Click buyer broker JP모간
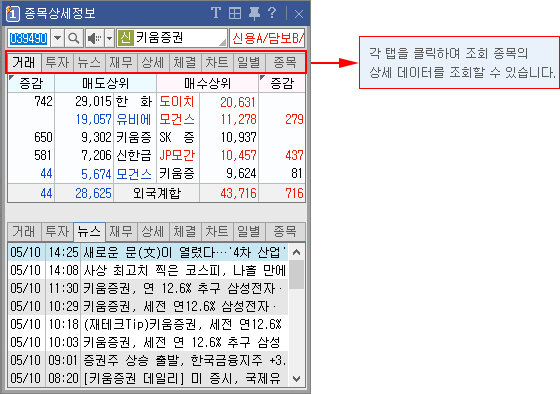The width and height of the screenshot is (560, 394). pos(177,155)
